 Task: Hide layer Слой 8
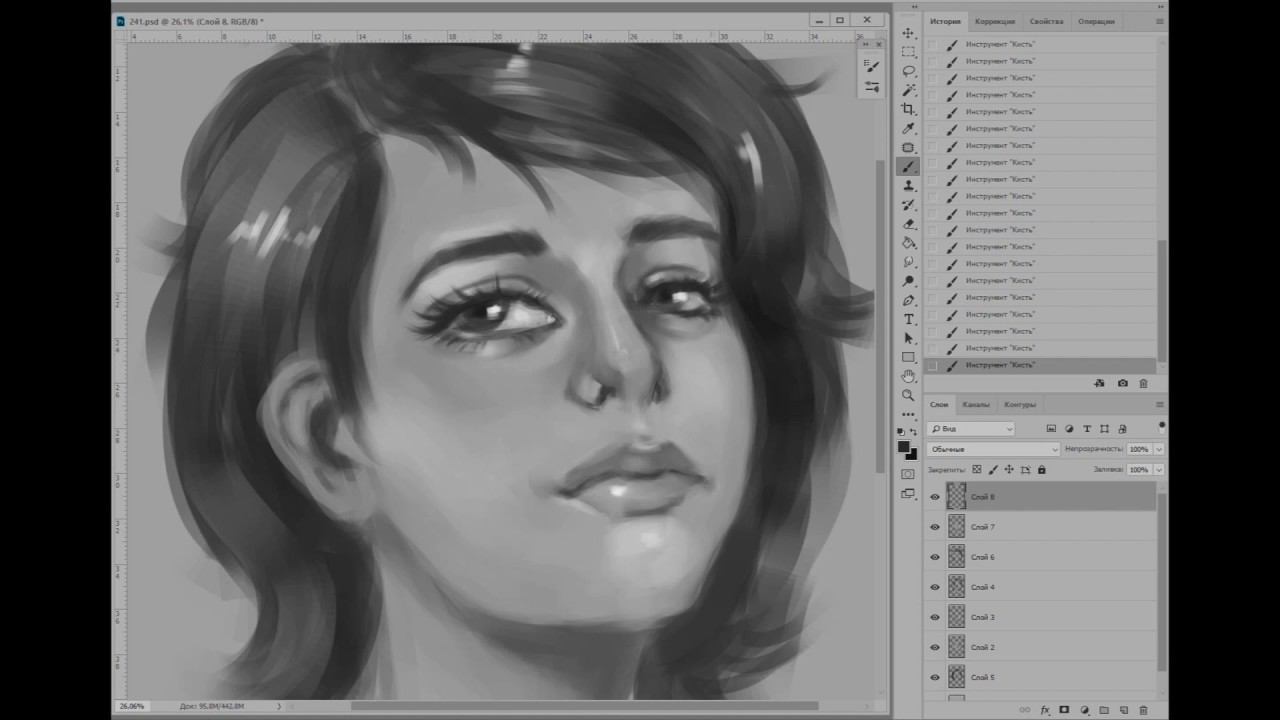click(x=935, y=497)
